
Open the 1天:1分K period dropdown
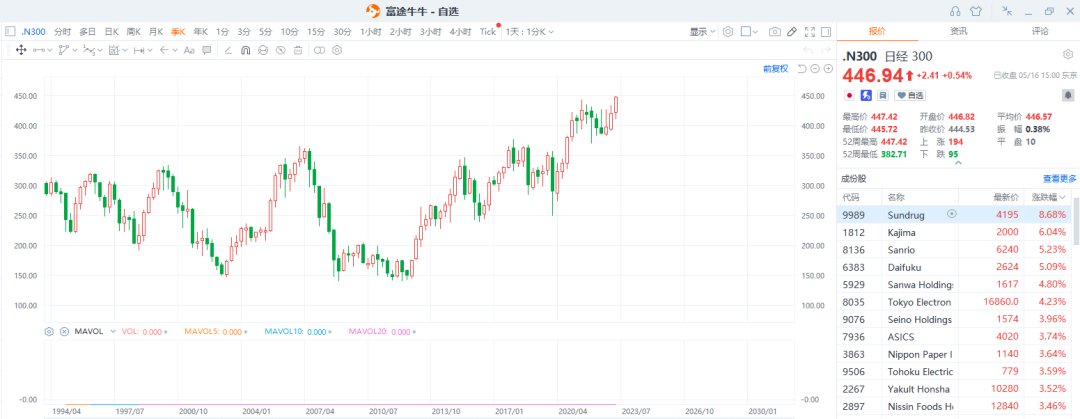click(x=530, y=31)
